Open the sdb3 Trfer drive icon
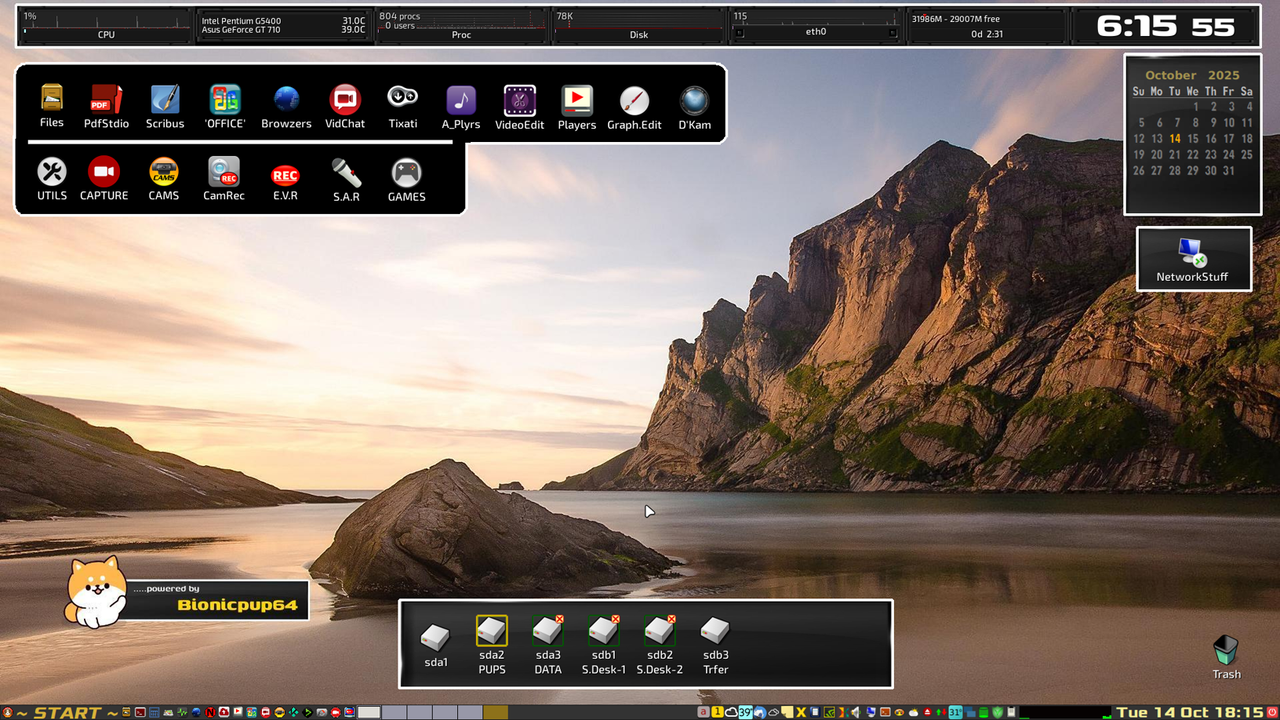This screenshot has height=720, width=1280. 716,630
